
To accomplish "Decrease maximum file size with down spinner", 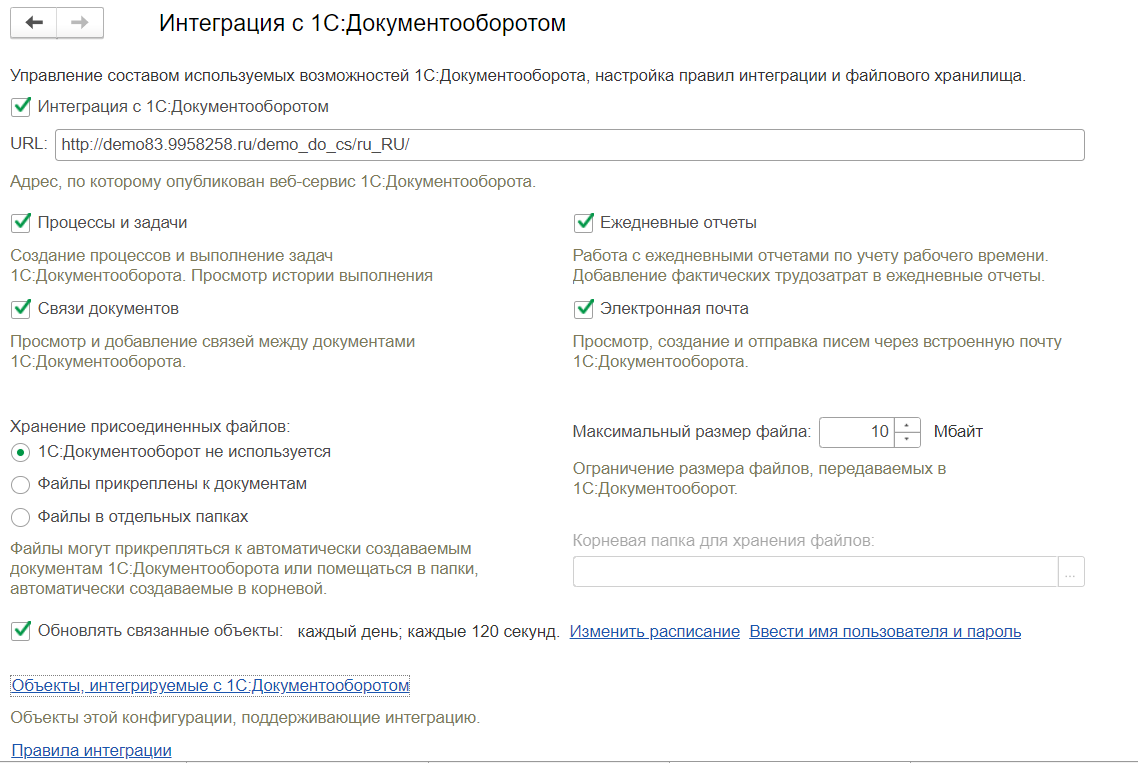I will [907, 439].
